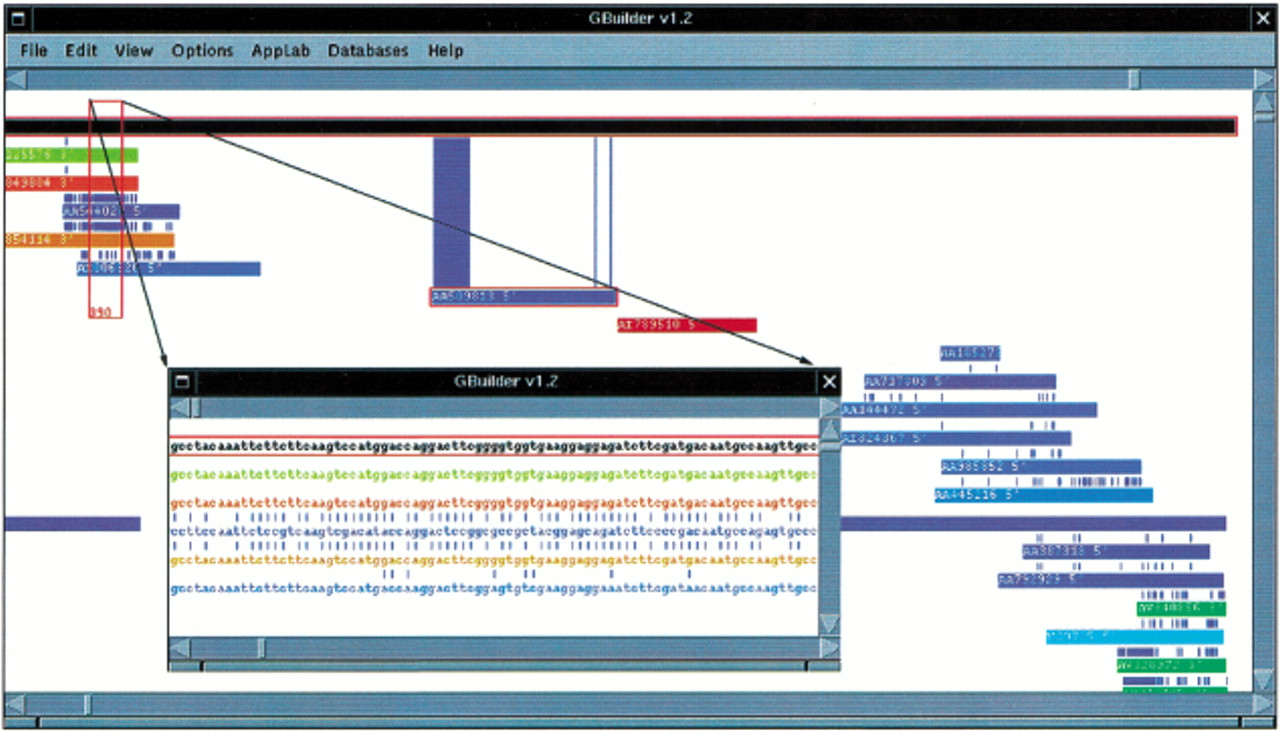Open the AppLab menu

click(x=280, y=50)
